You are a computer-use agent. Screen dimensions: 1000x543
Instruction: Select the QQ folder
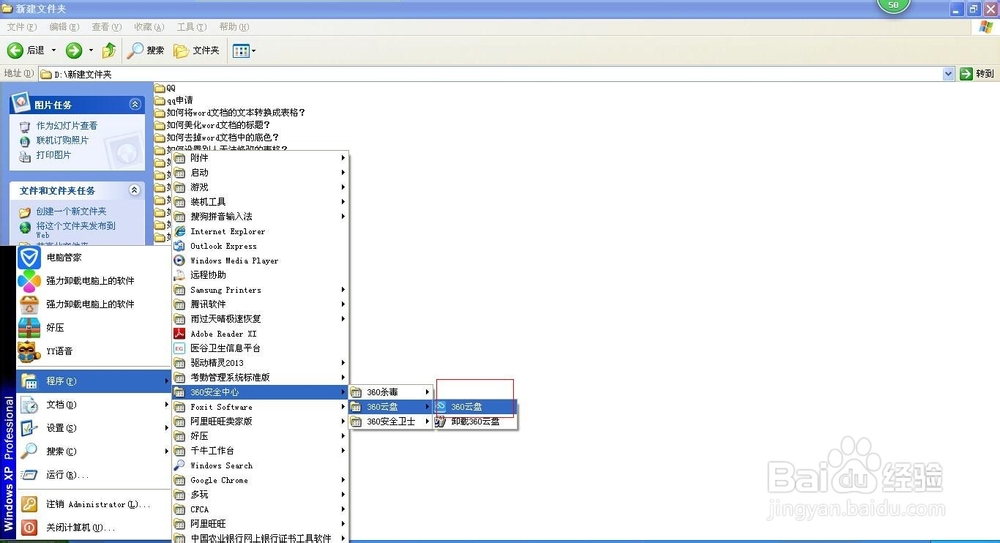point(165,88)
